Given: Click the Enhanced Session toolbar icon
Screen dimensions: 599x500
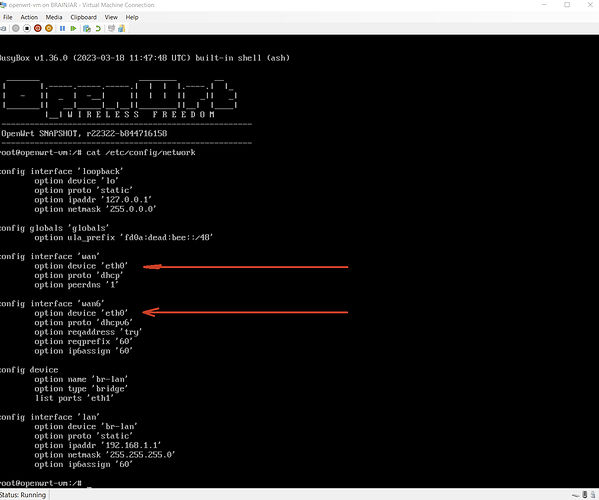Looking at the screenshot, I should point(111,28).
